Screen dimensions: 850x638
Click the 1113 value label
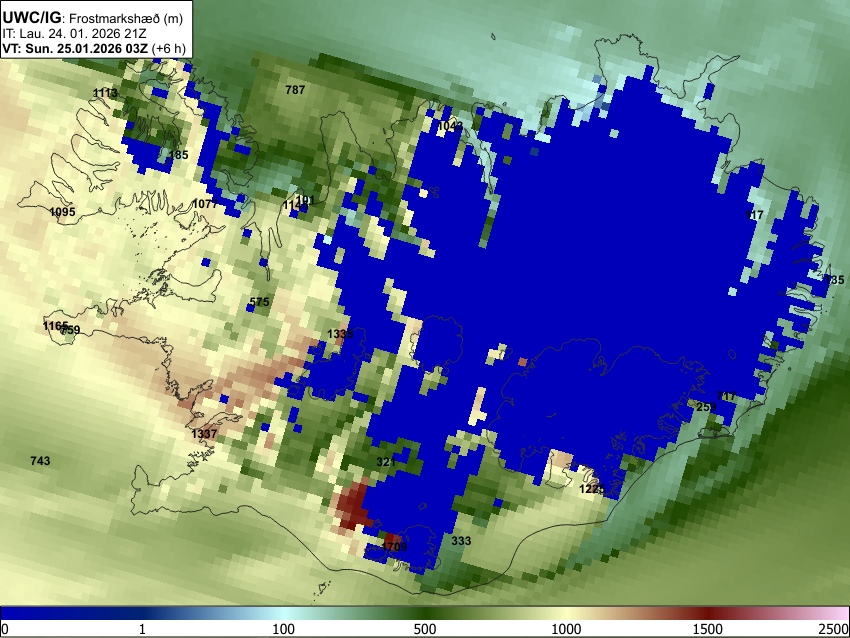click(x=105, y=93)
